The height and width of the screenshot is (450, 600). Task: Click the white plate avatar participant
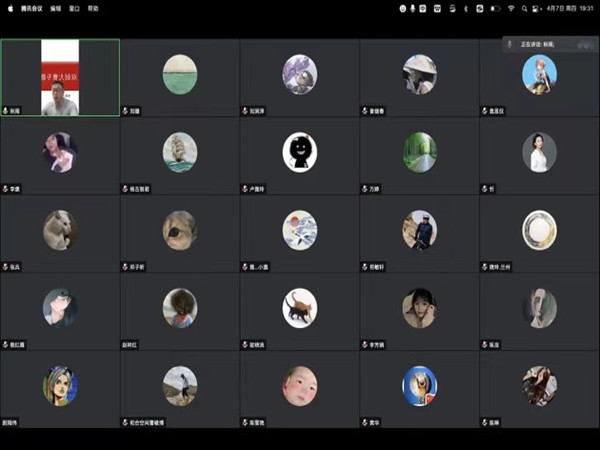pos(539,230)
